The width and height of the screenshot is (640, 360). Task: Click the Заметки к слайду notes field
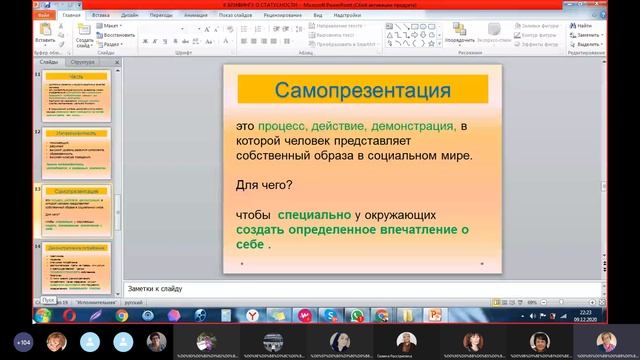coord(362,289)
